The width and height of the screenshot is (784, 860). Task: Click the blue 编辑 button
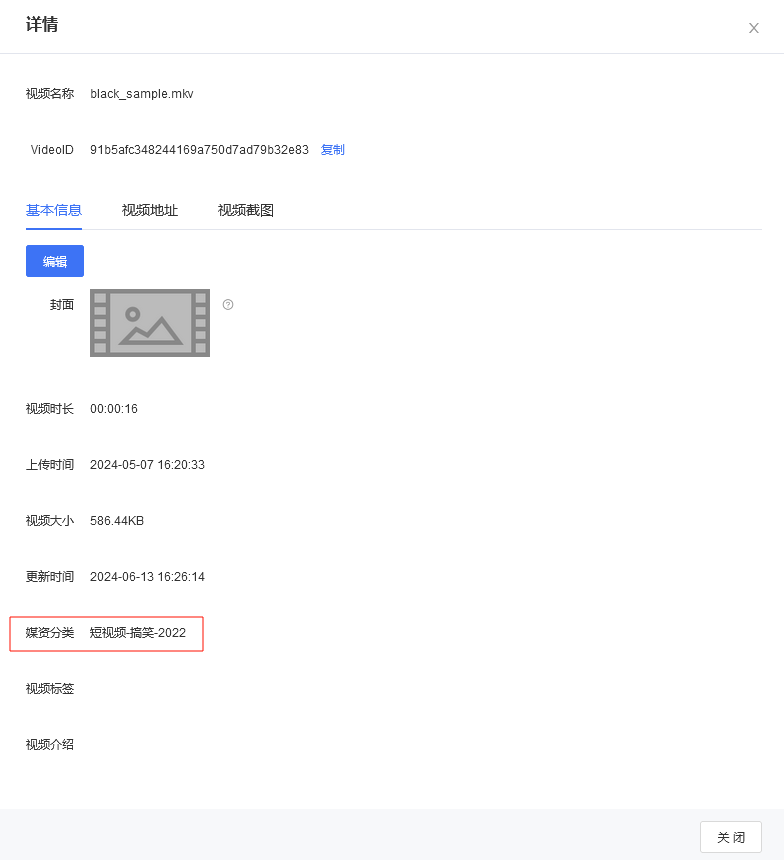pyautogui.click(x=55, y=261)
